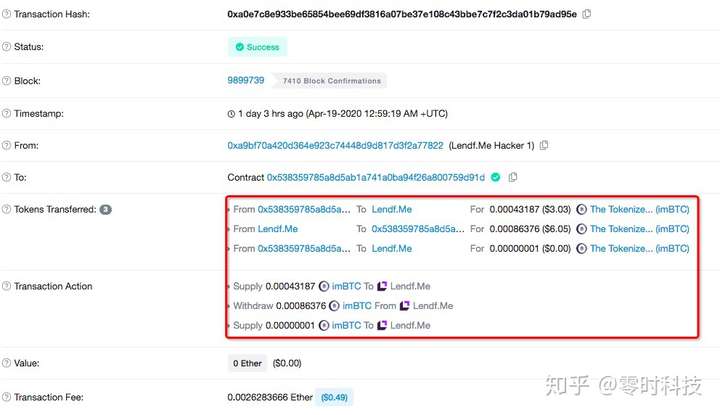The width and height of the screenshot is (720, 415).
Task: Copy the contract address icon
Action: click(513, 177)
